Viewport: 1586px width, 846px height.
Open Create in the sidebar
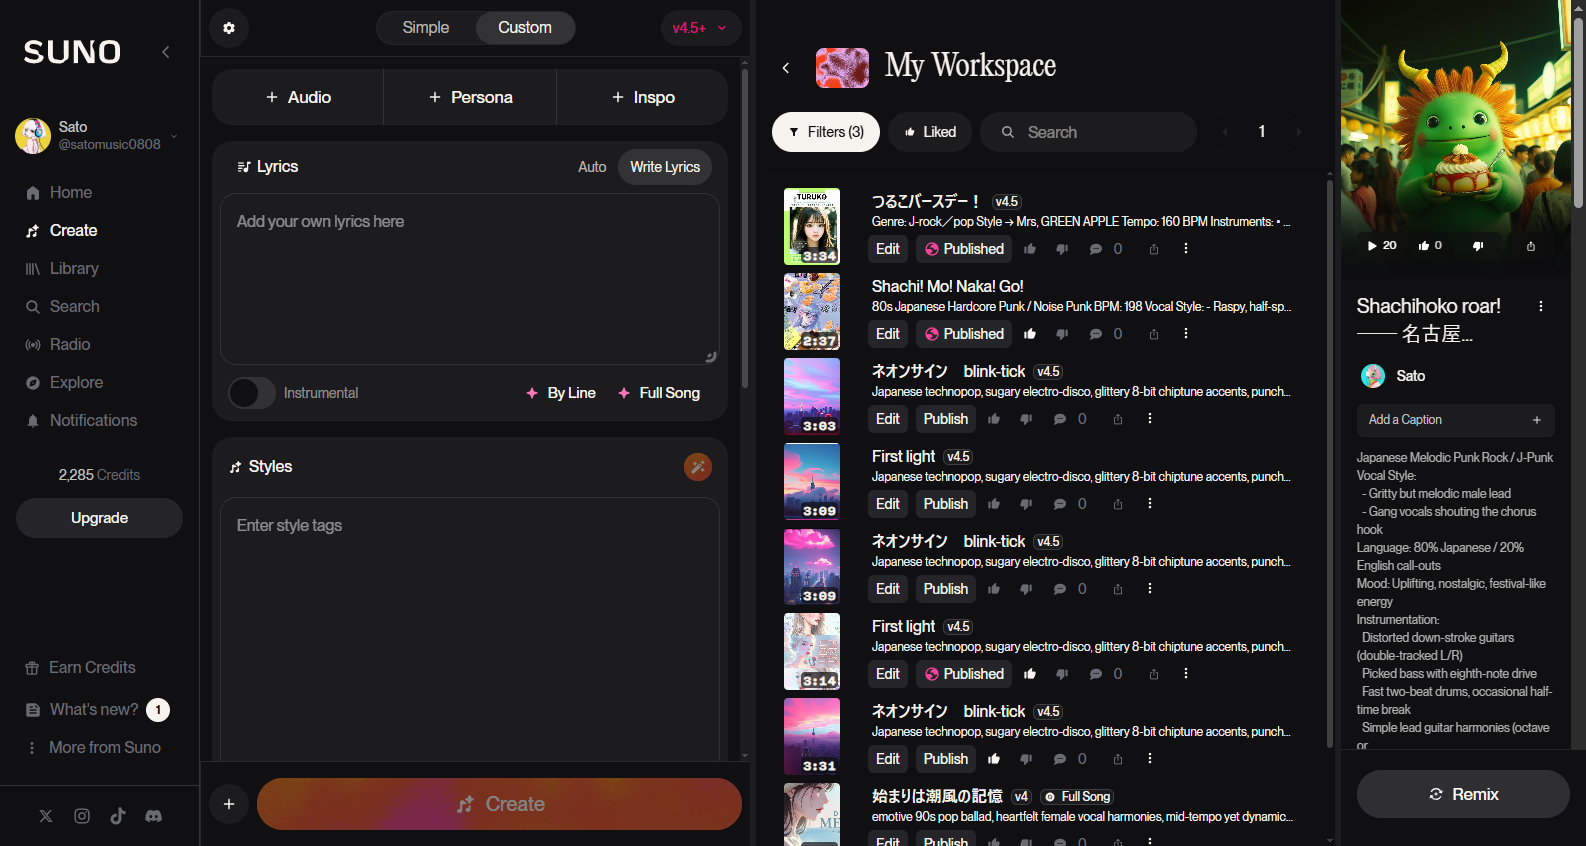tap(62, 231)
